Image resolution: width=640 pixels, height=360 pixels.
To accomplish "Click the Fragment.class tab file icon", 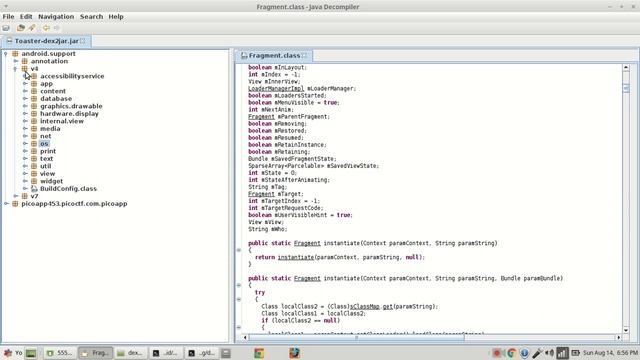I will 244,56.
